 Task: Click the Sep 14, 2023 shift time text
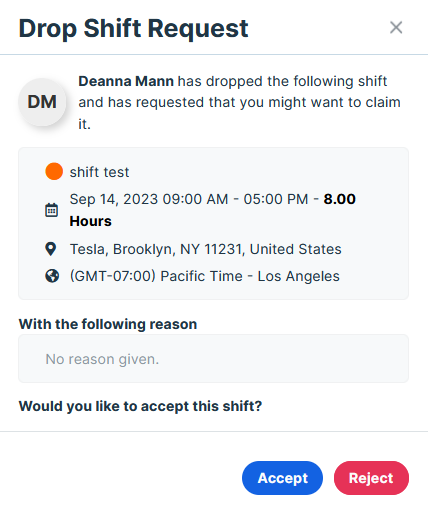point(189,199)
